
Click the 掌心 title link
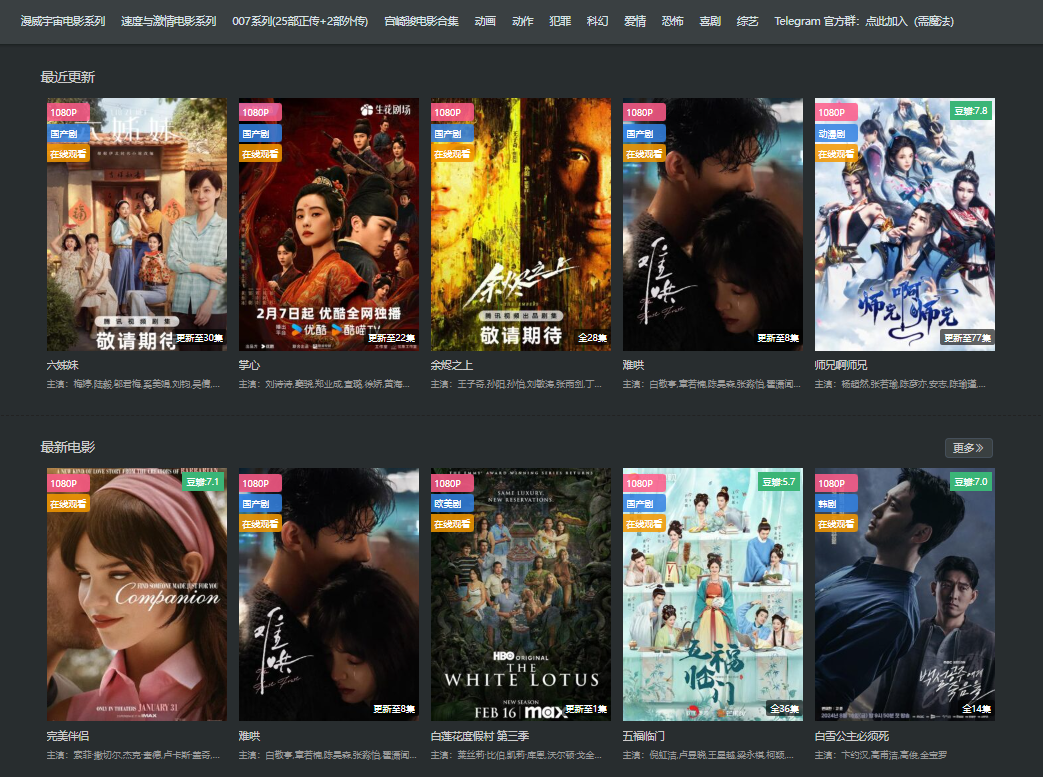249,365
